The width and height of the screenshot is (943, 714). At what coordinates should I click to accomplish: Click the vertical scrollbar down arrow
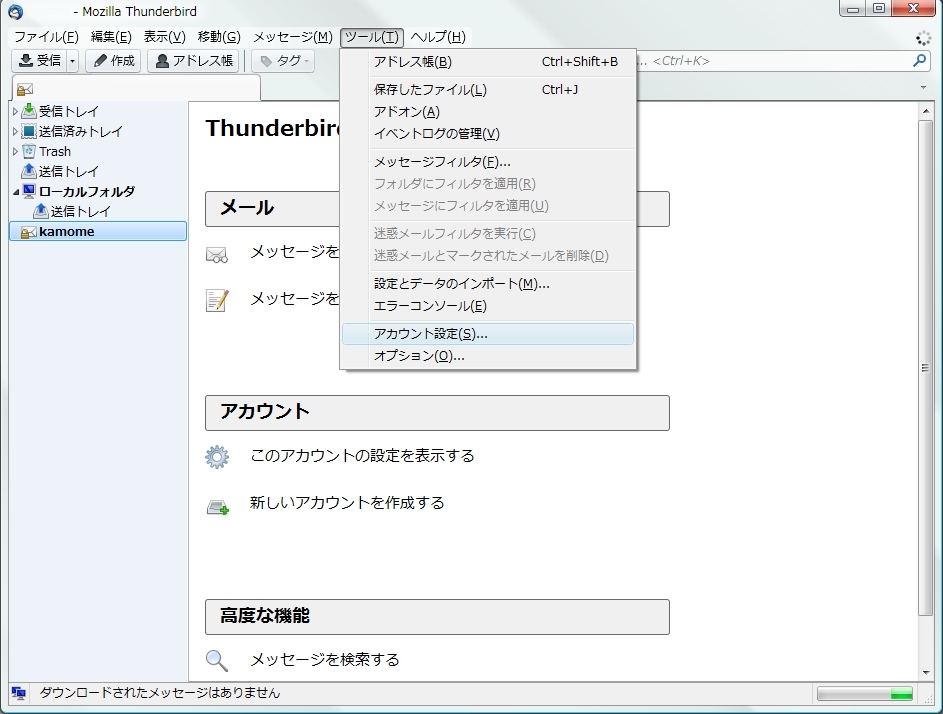point(925,672)
